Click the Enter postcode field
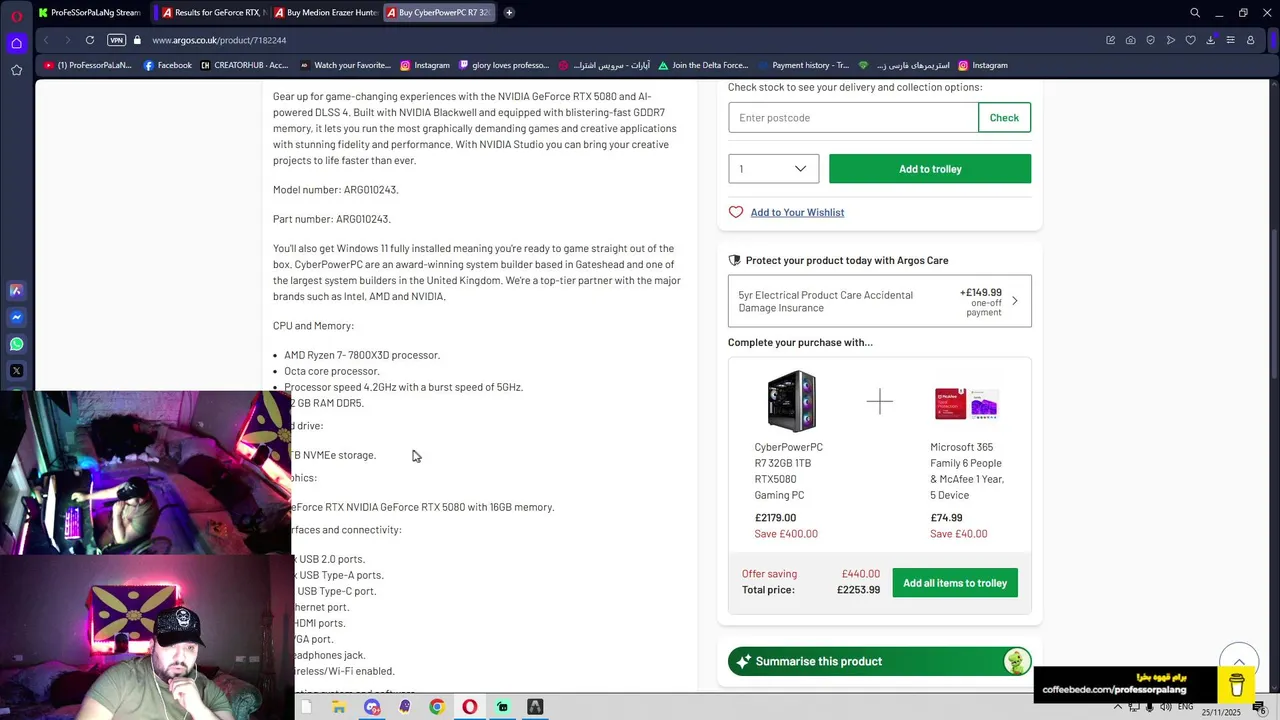 853,118
